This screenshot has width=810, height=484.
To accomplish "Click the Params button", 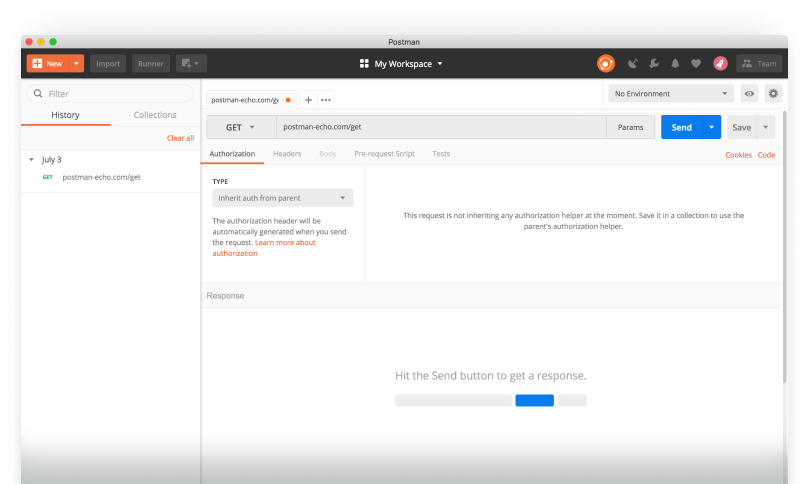I will point(631,127).
